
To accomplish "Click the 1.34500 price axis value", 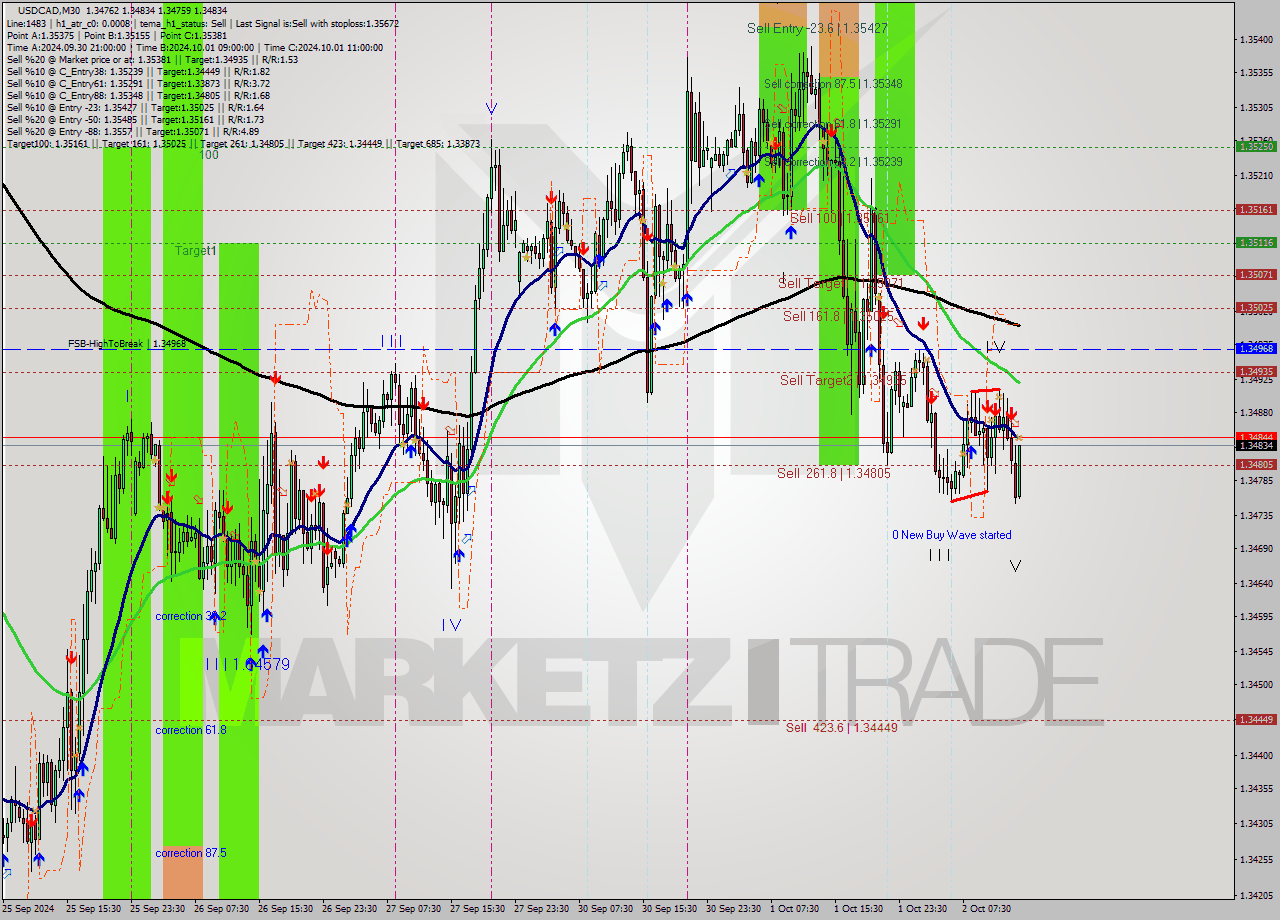I will tap(1256, 685).
